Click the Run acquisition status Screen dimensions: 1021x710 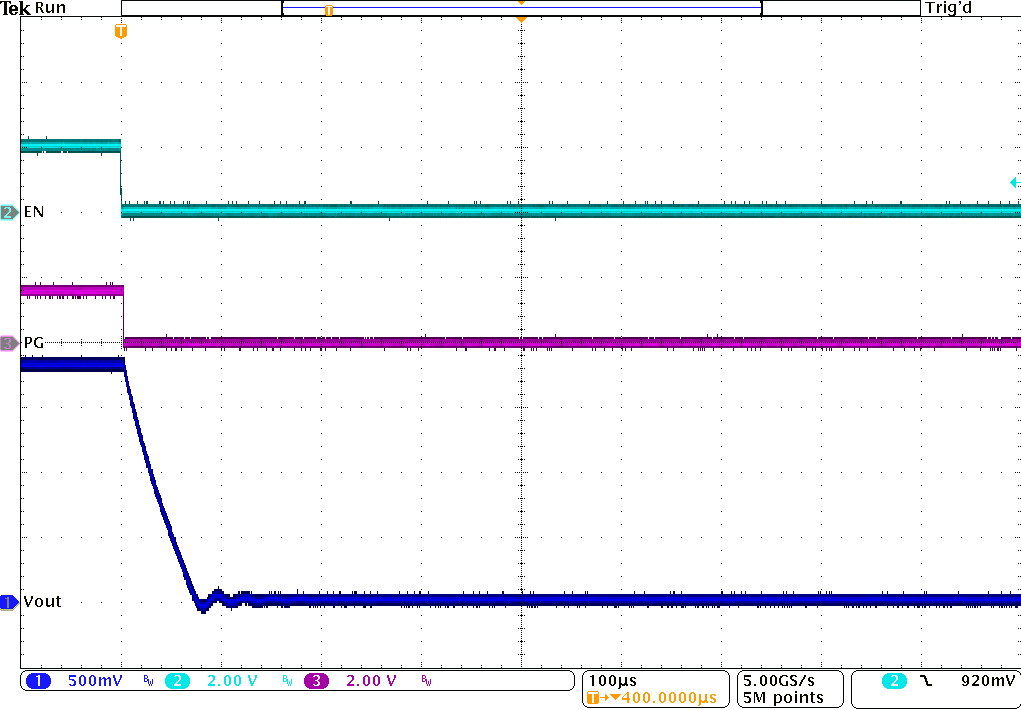(51, 8)
